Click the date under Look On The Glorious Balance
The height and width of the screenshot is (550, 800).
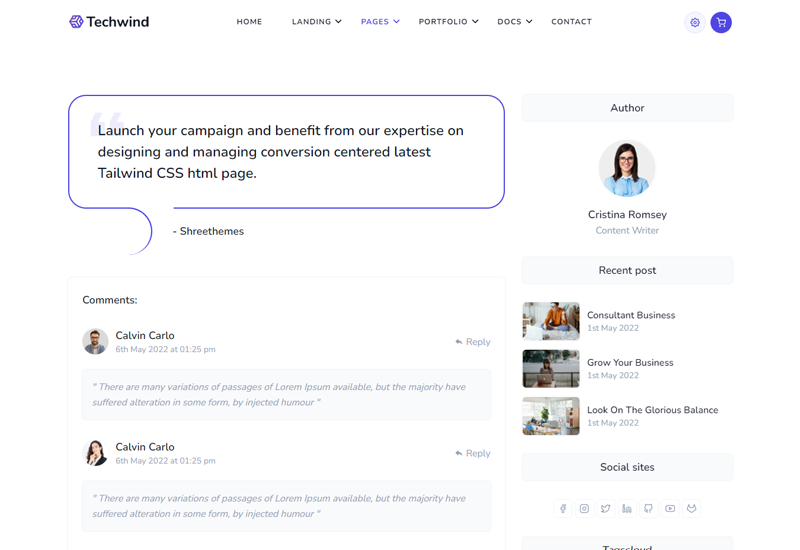pos(613,423)
